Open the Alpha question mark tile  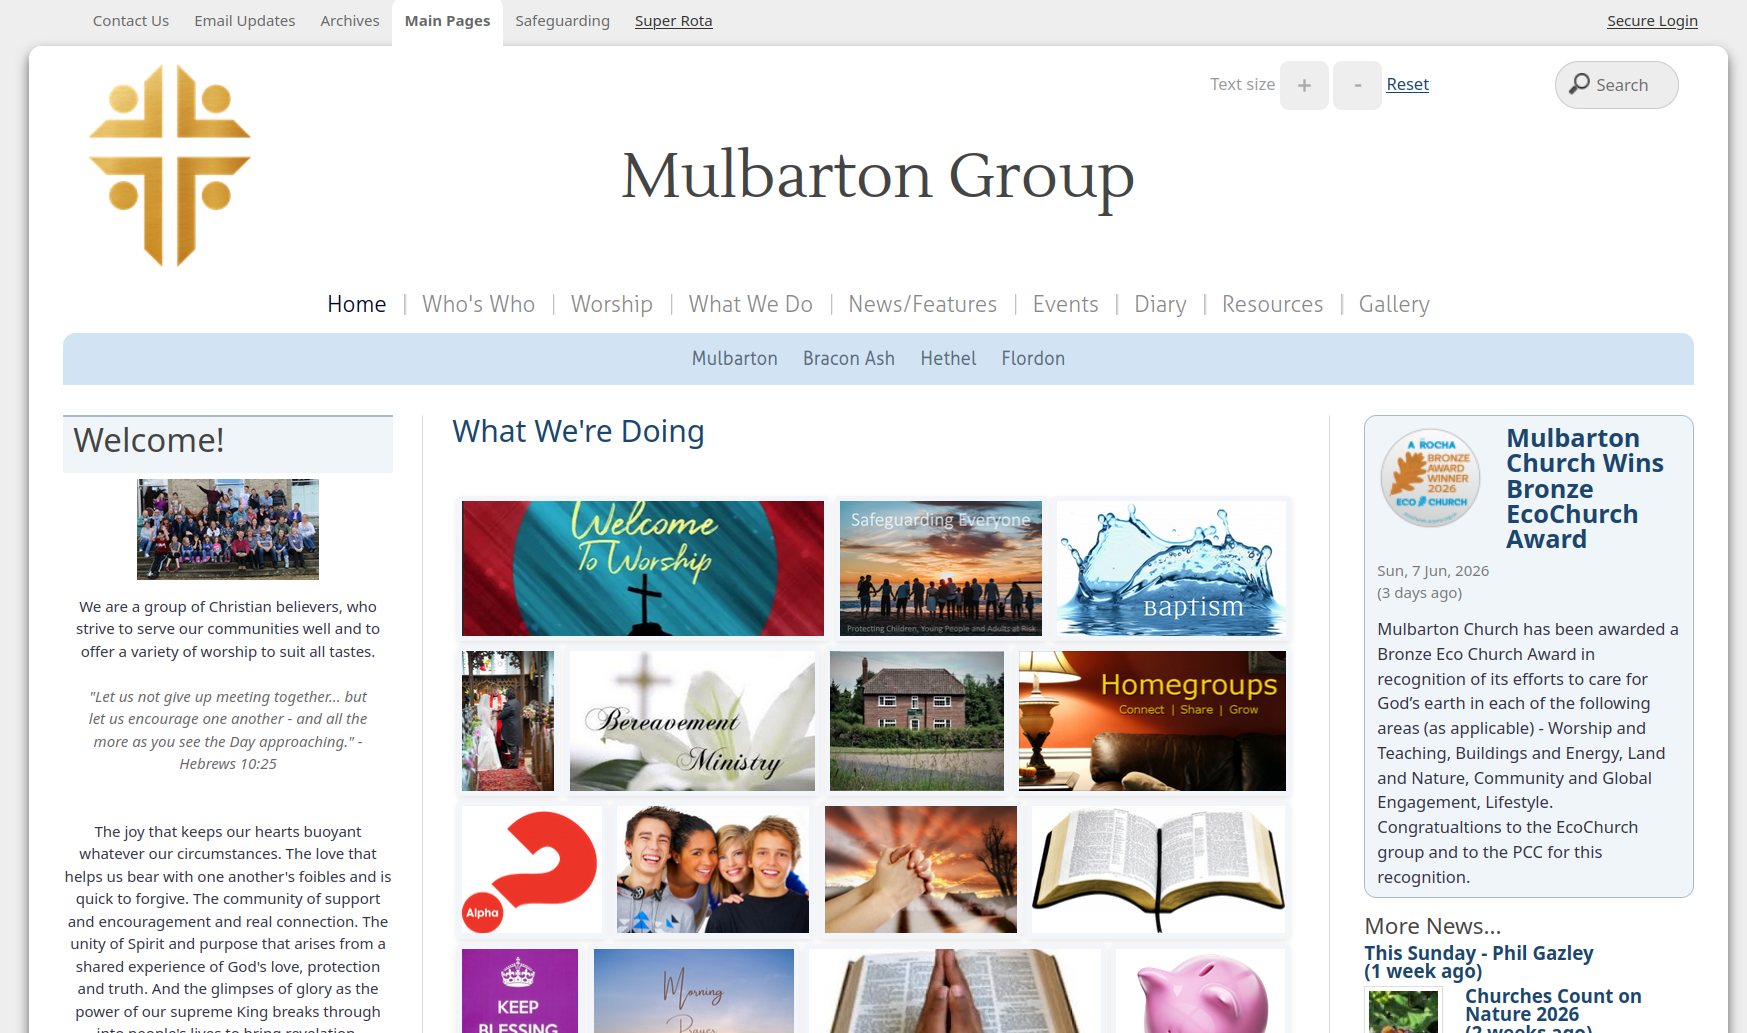532,870
